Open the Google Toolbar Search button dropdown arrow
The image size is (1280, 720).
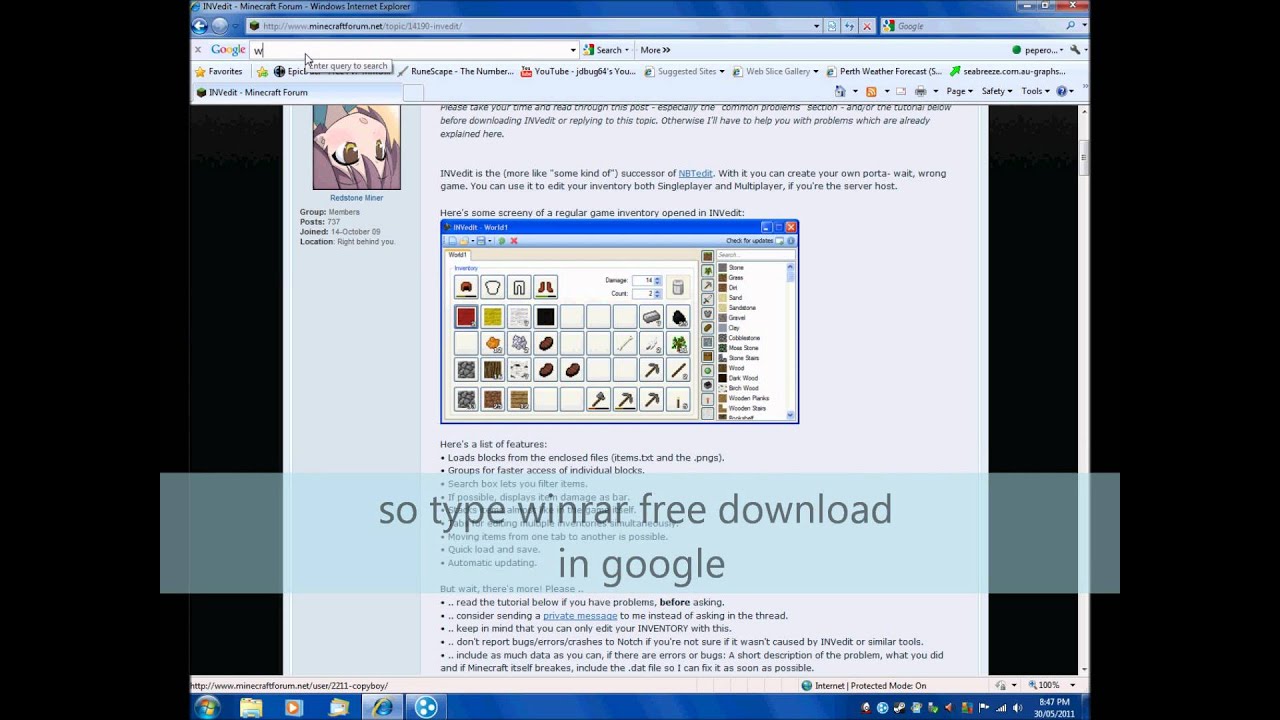click(x=627, y=50)
